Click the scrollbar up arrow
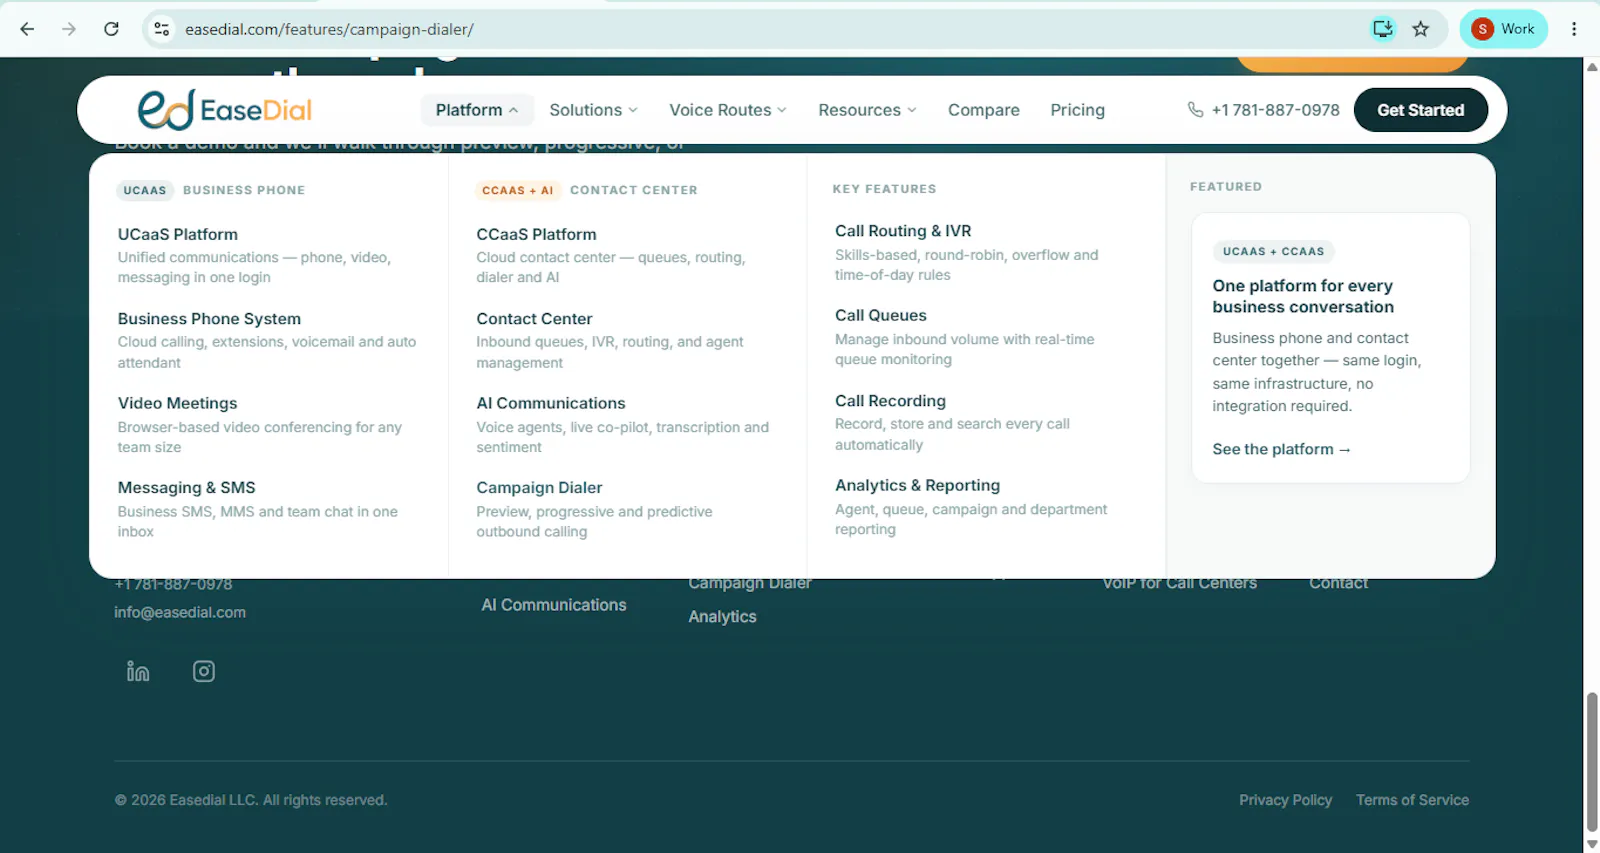 coord(1592,66)
